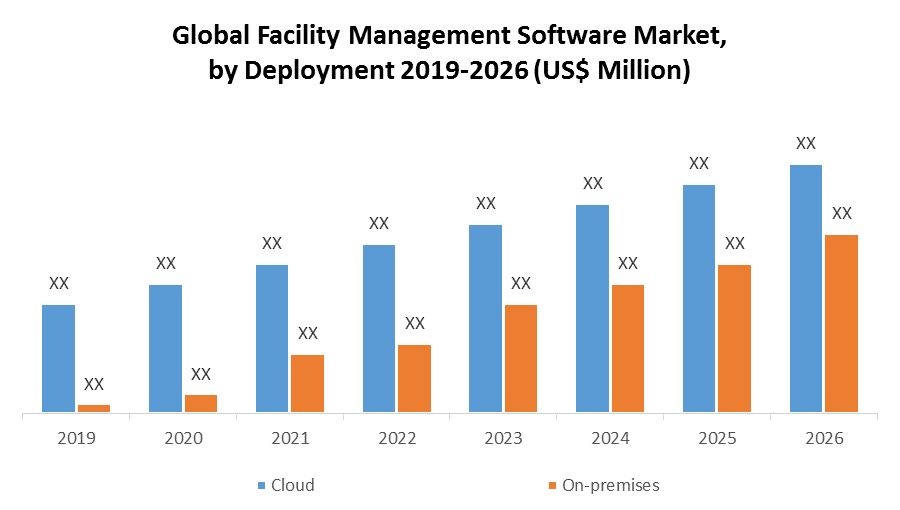
Task: Click the 2025 orange On-premises bar
Action: 734,338
